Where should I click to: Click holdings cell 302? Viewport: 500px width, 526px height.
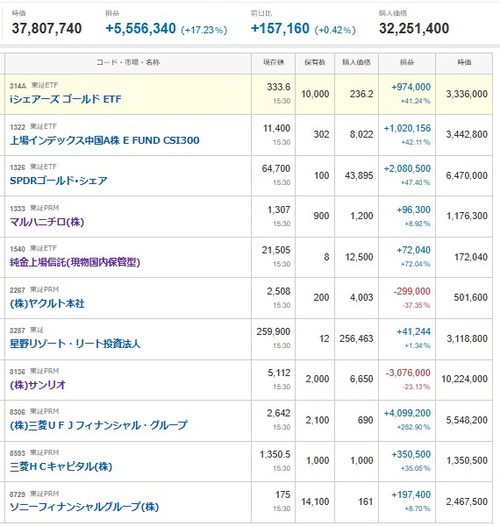tap(321, 135)
